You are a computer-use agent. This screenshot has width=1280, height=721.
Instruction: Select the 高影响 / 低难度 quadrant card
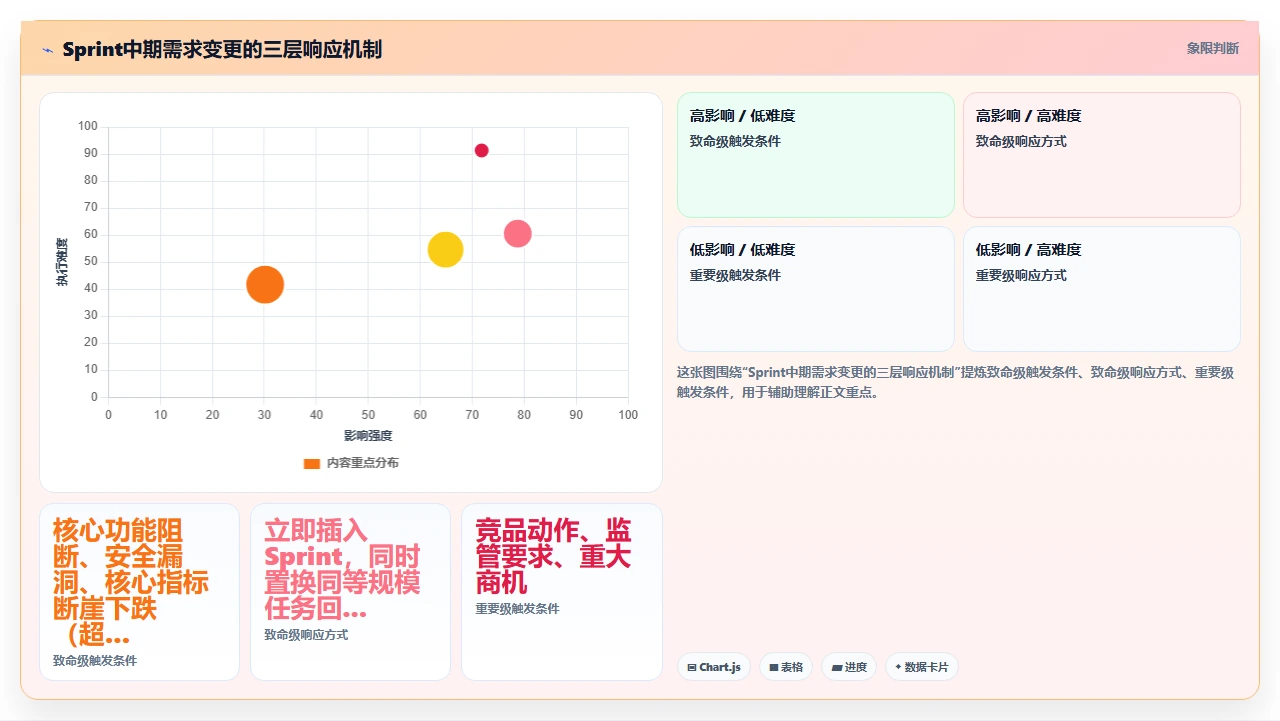[816, 155]
